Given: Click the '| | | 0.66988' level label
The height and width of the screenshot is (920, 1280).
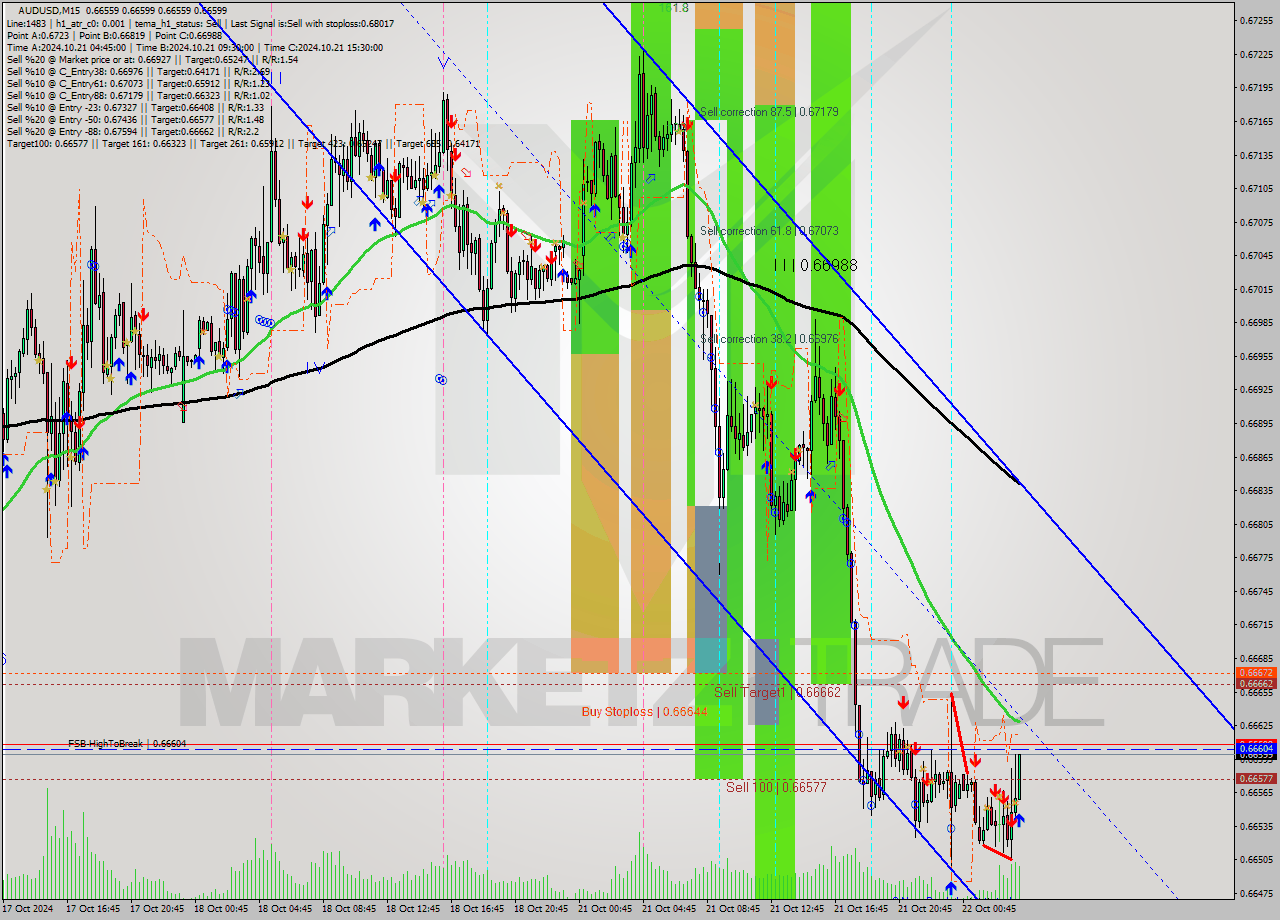Looking at the screenshot, I should click(815, 265).
